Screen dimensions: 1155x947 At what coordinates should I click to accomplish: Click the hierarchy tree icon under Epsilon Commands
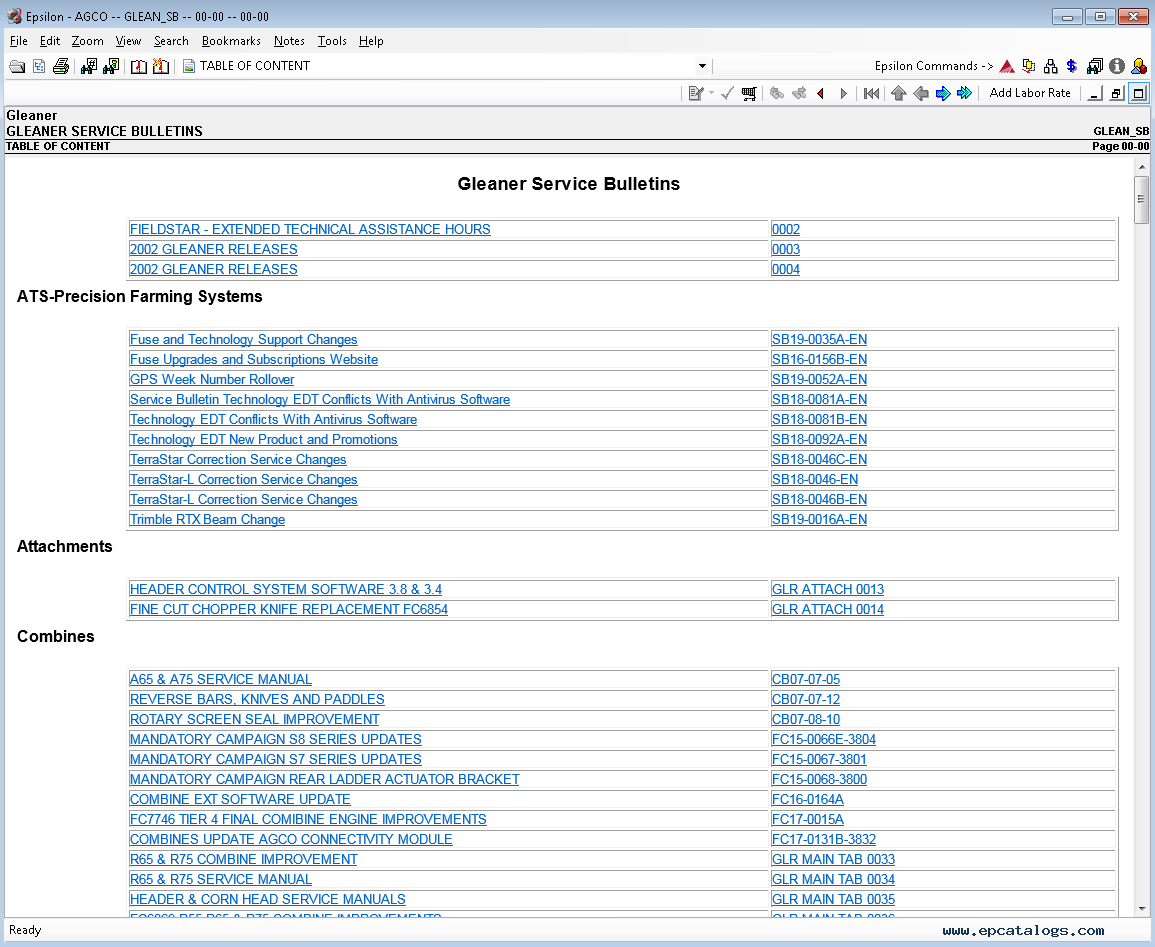coord(1051,66)
